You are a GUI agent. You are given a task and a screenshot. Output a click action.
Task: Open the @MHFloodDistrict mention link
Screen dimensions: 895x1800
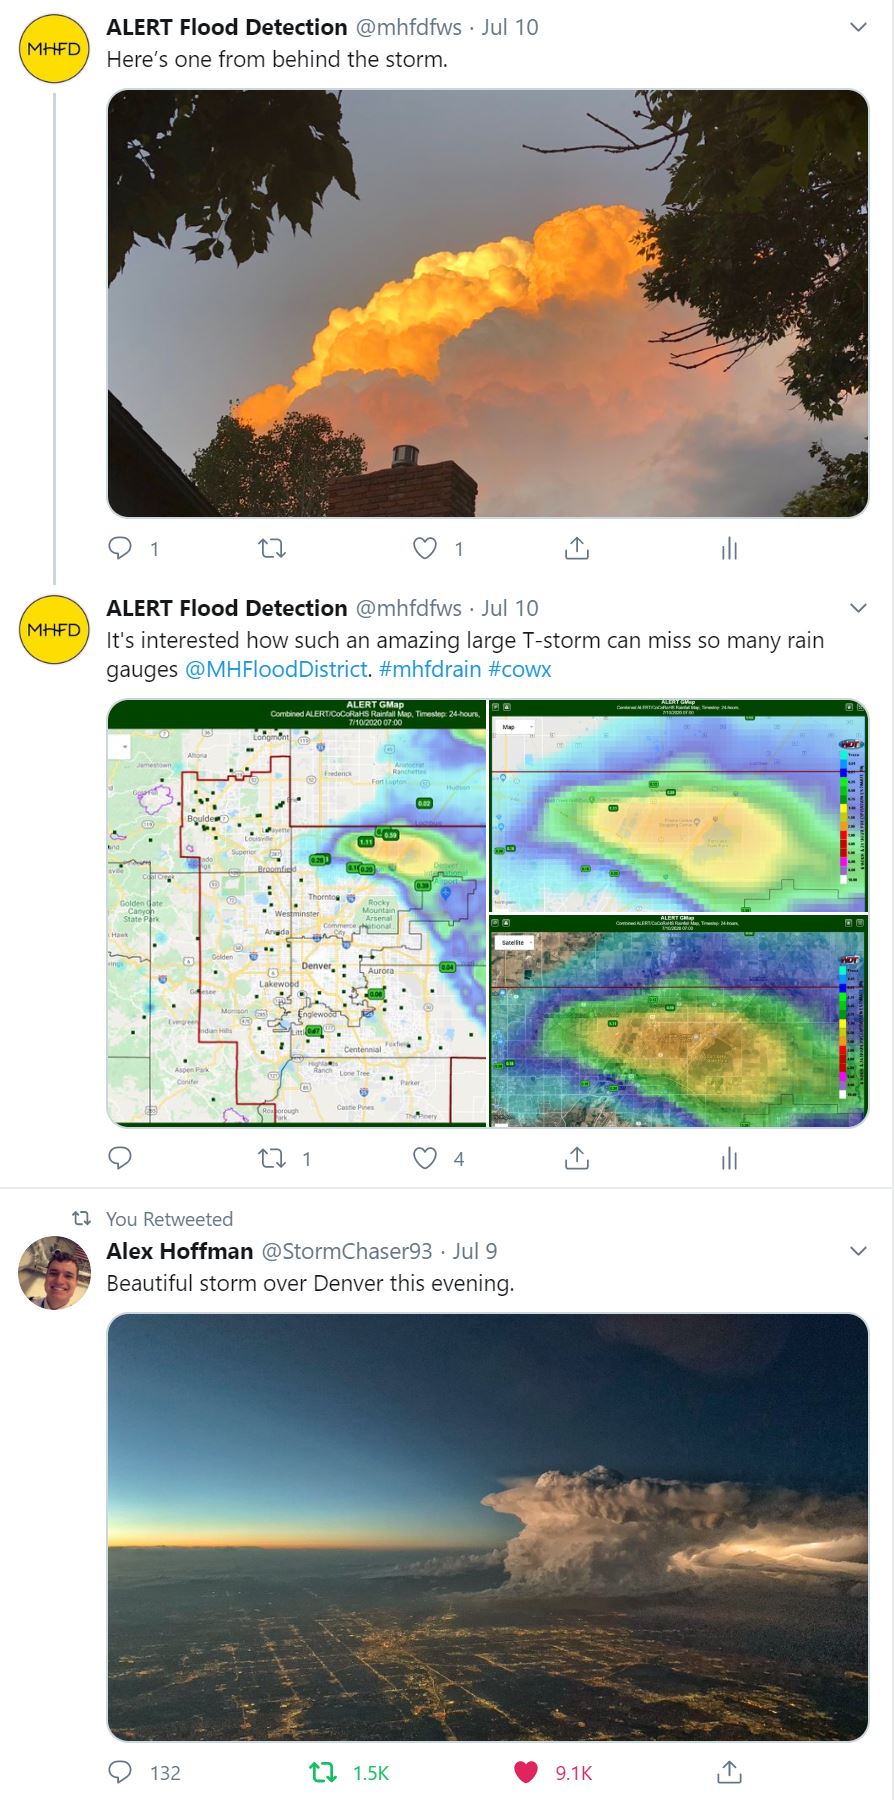pyautogui.click(x=276, y=669)
